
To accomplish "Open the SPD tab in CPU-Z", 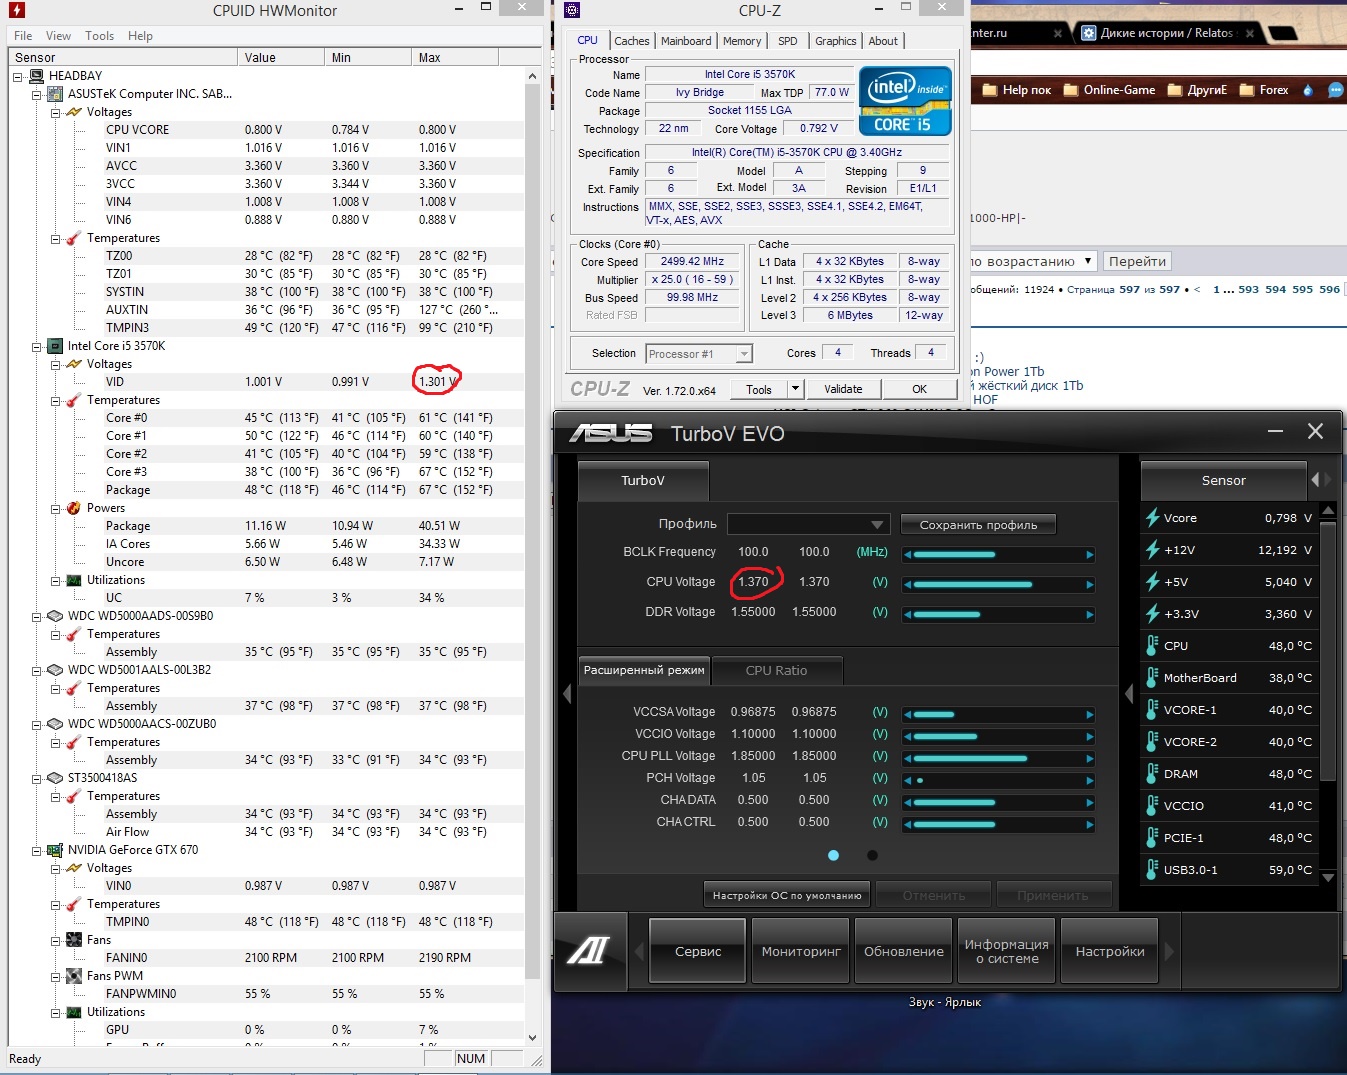I will point(788,41).
